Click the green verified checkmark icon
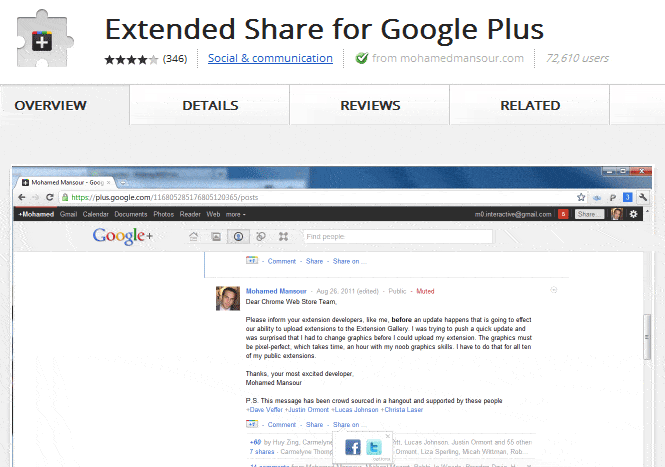Screen dimensions: 665x467 click(x=362, y=58)
